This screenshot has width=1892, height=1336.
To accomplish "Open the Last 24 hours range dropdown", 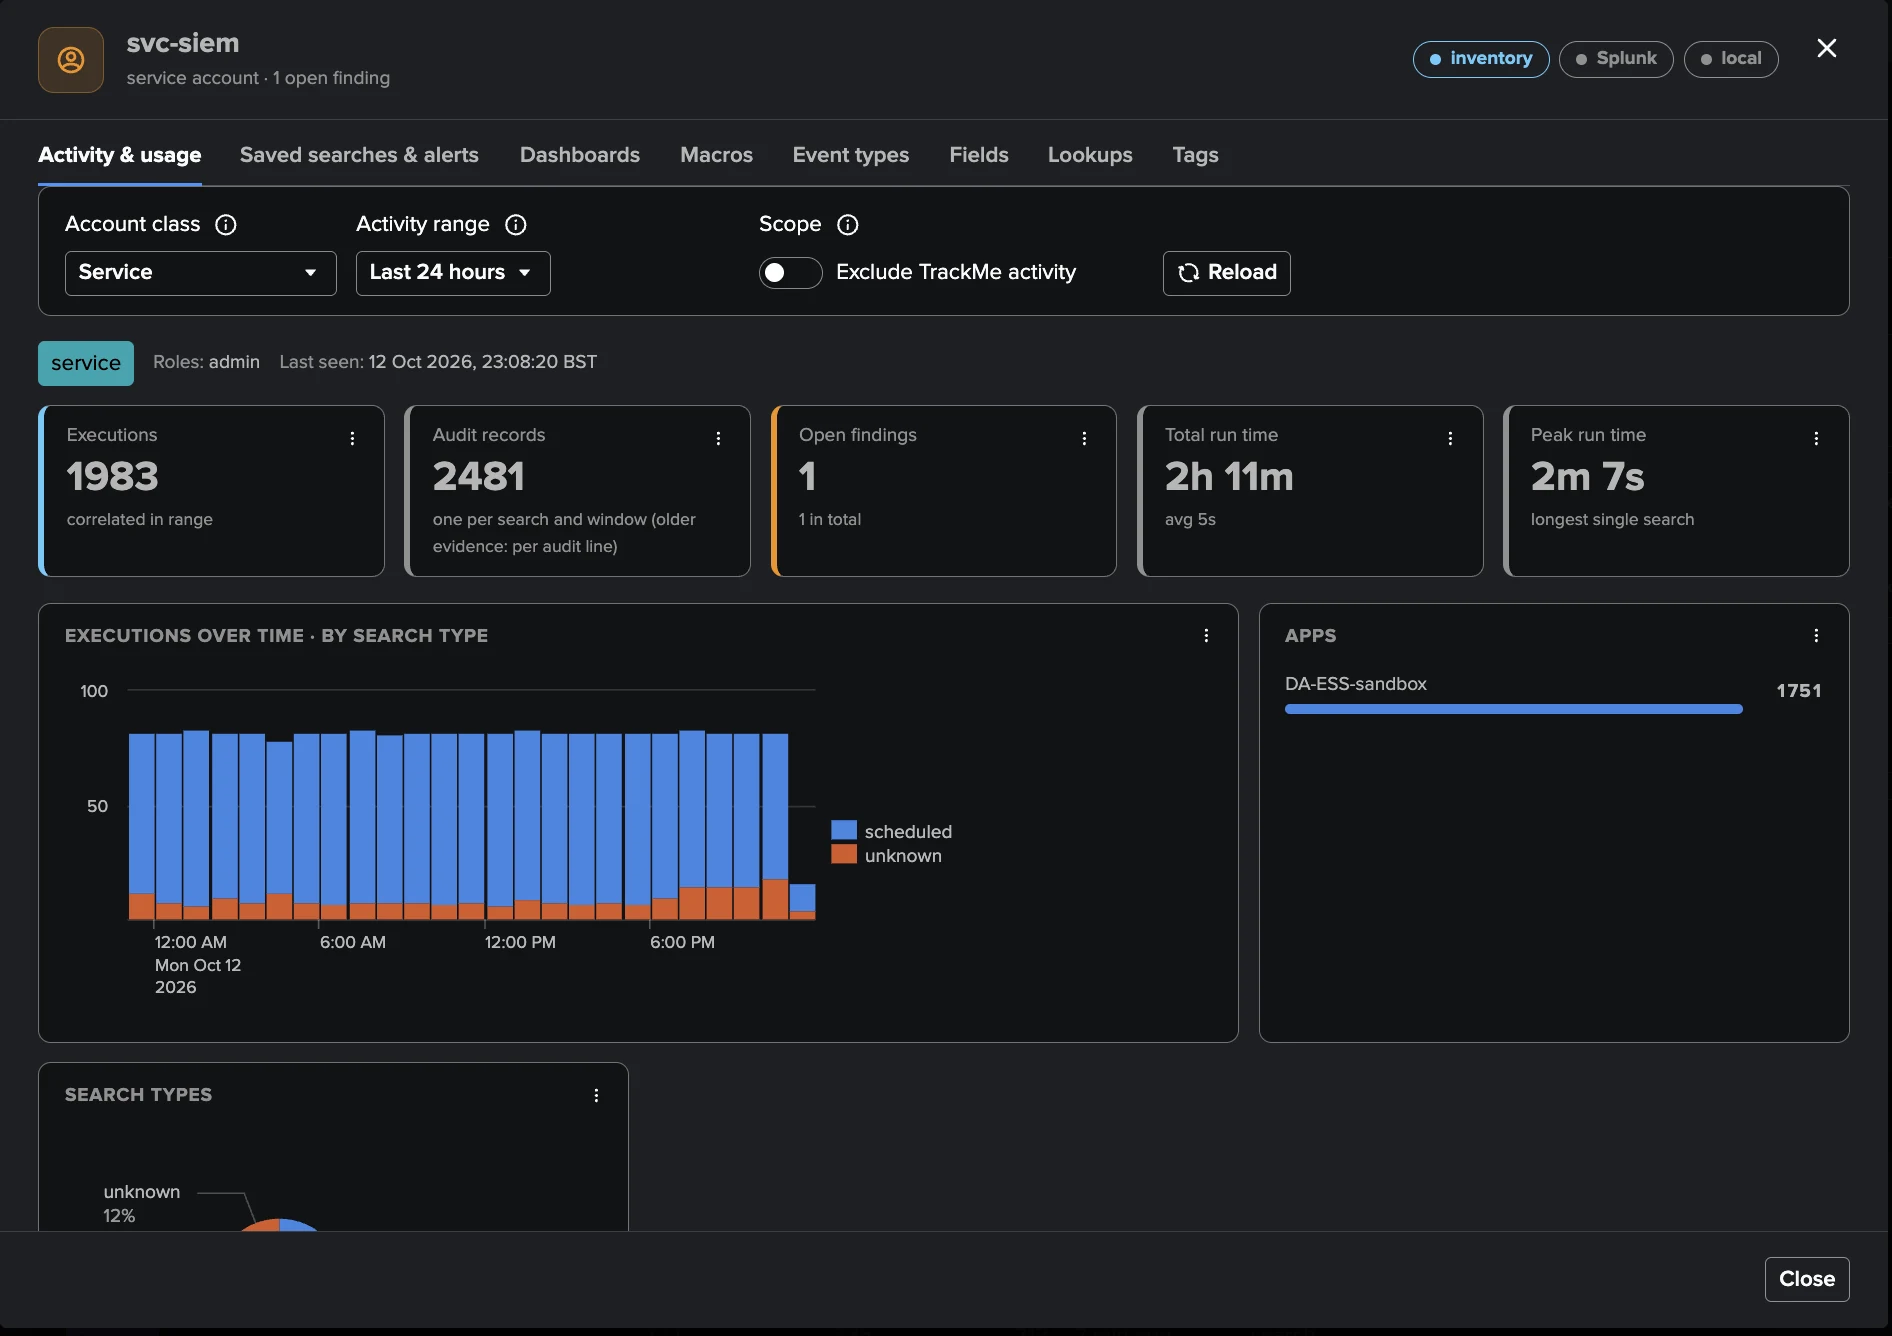I will pos(453,272).
